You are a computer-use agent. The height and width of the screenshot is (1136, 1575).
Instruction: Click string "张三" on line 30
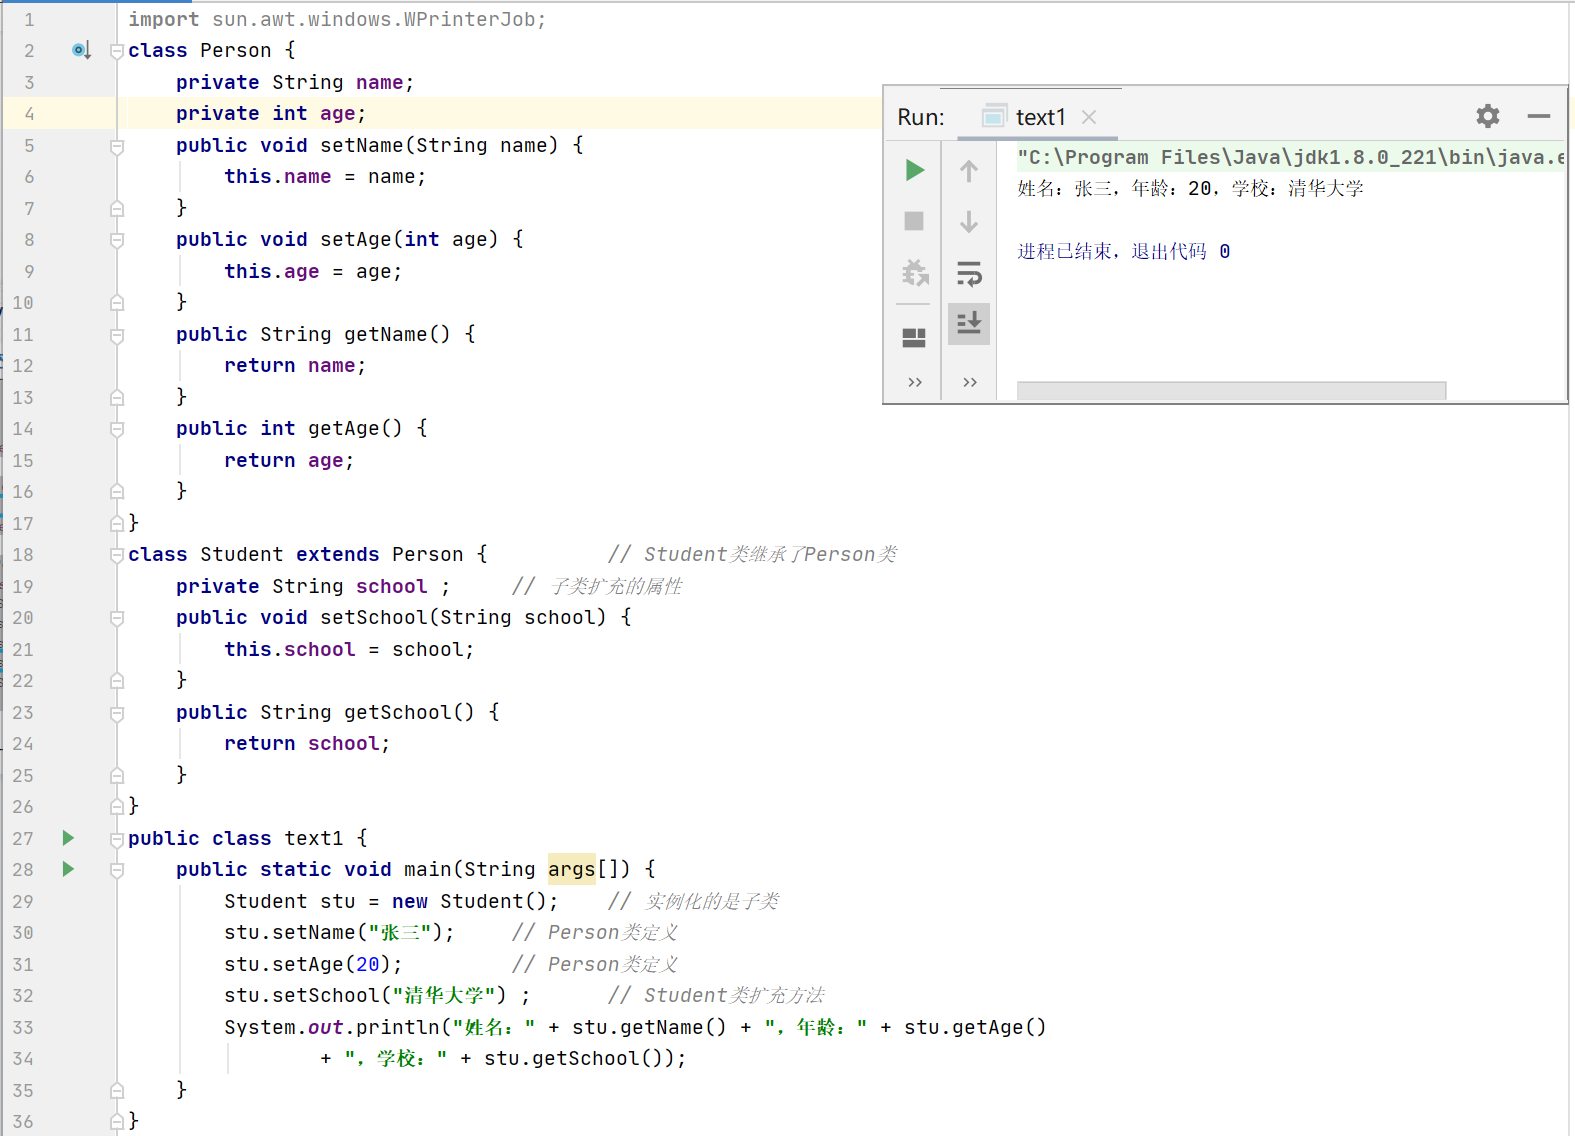coord(400,932)
